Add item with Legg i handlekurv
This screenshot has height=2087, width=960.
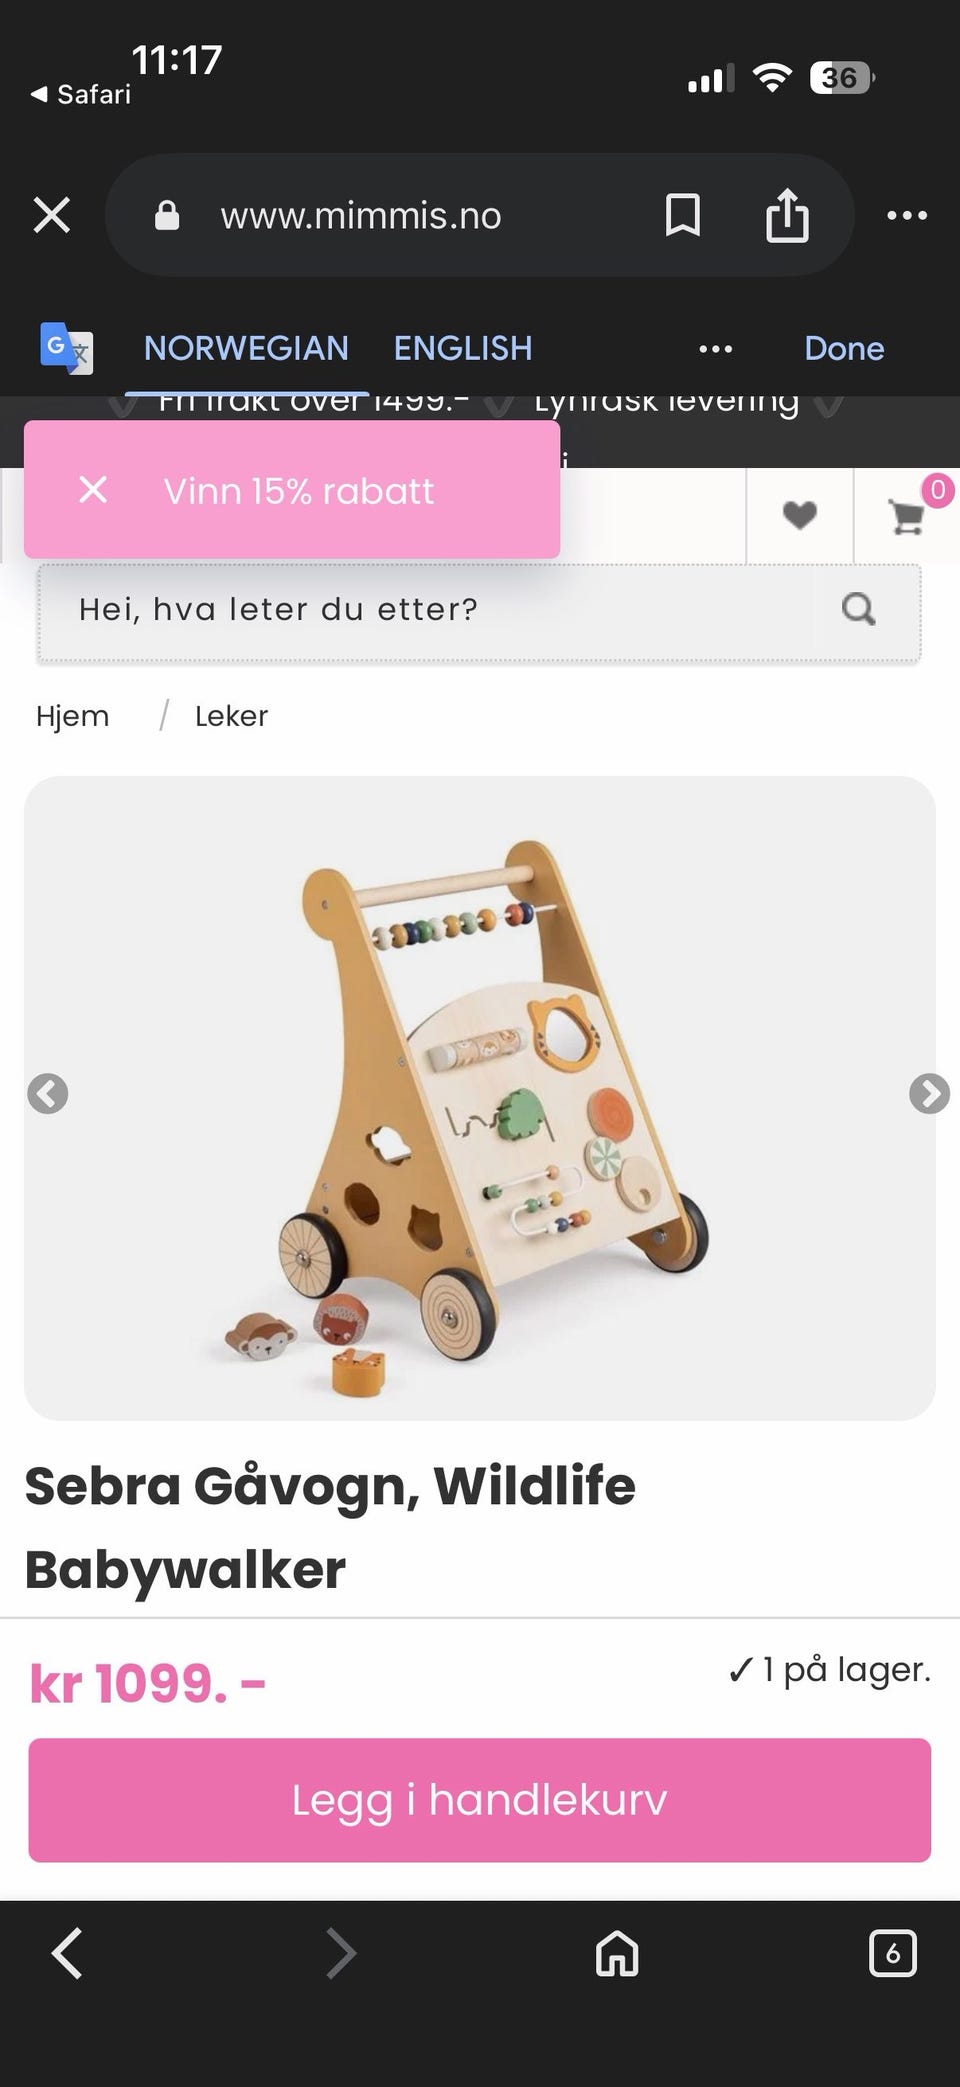[x=480, y=1800]
